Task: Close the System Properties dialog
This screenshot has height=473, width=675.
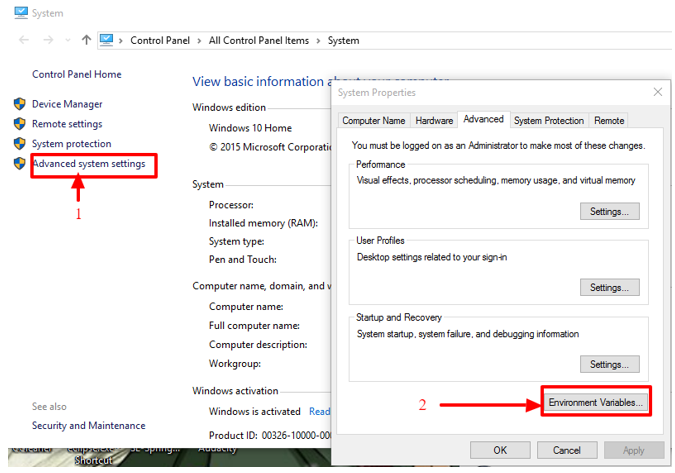Action: 657,92
